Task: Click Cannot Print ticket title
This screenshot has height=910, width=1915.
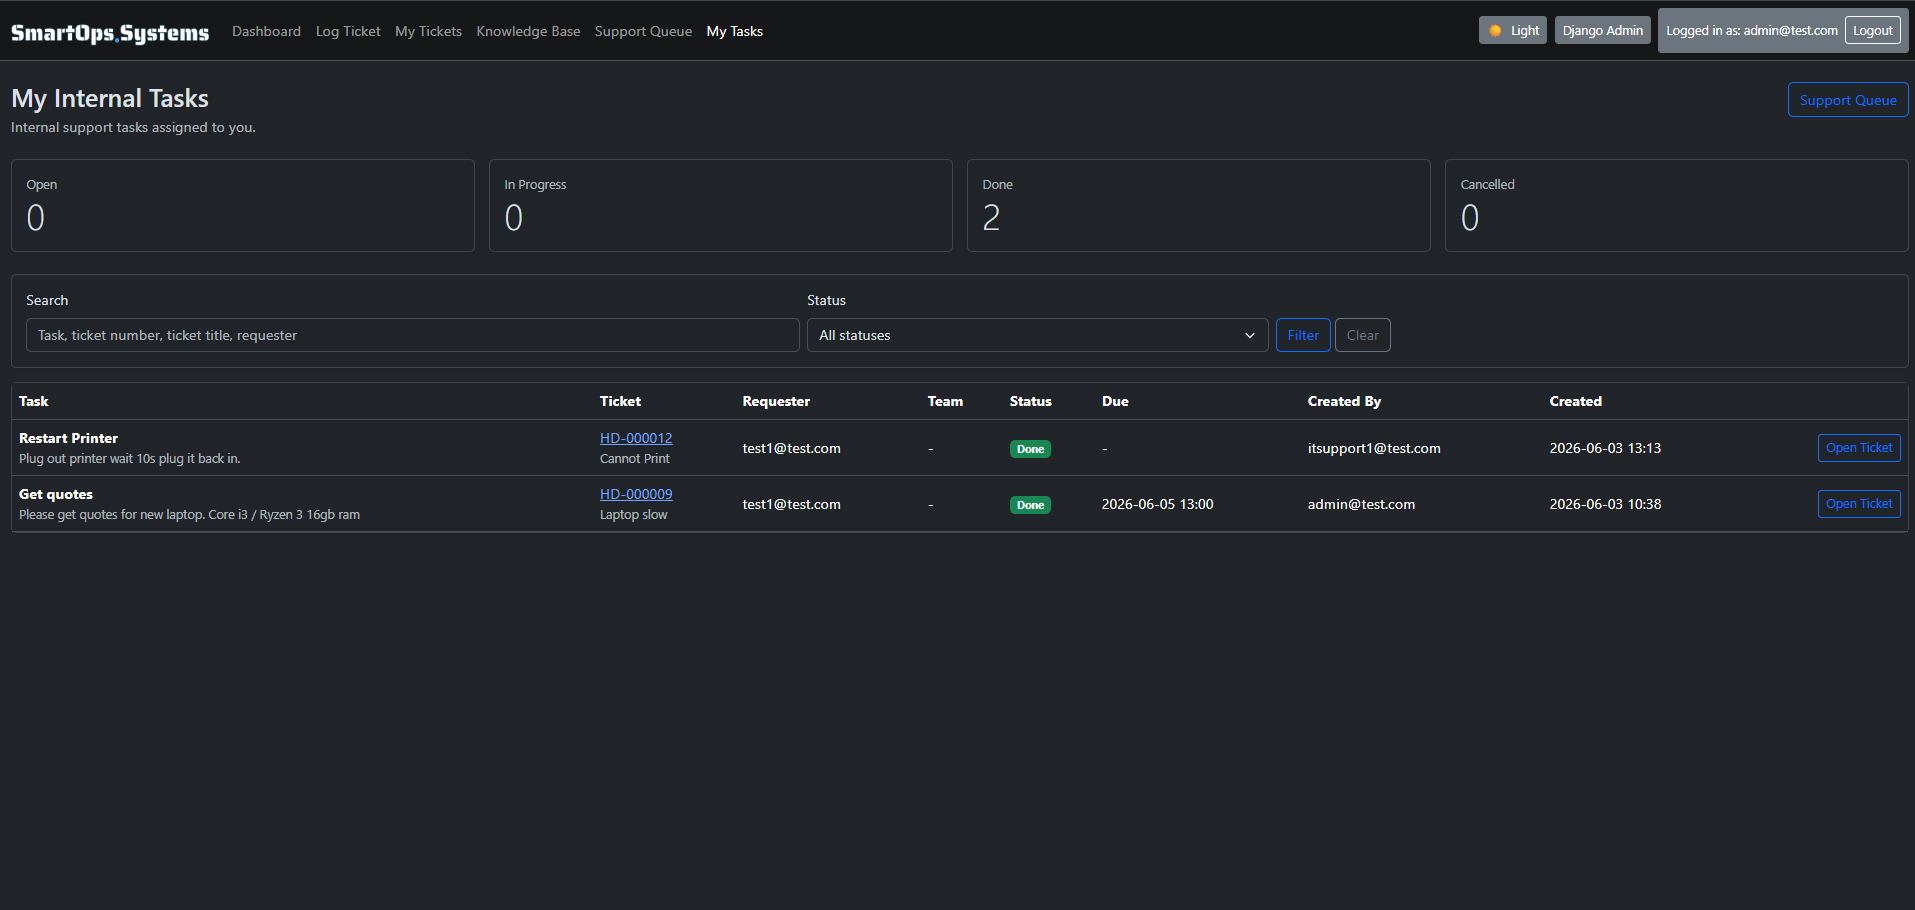Action: pyautogui.click(x=635, y=459)
